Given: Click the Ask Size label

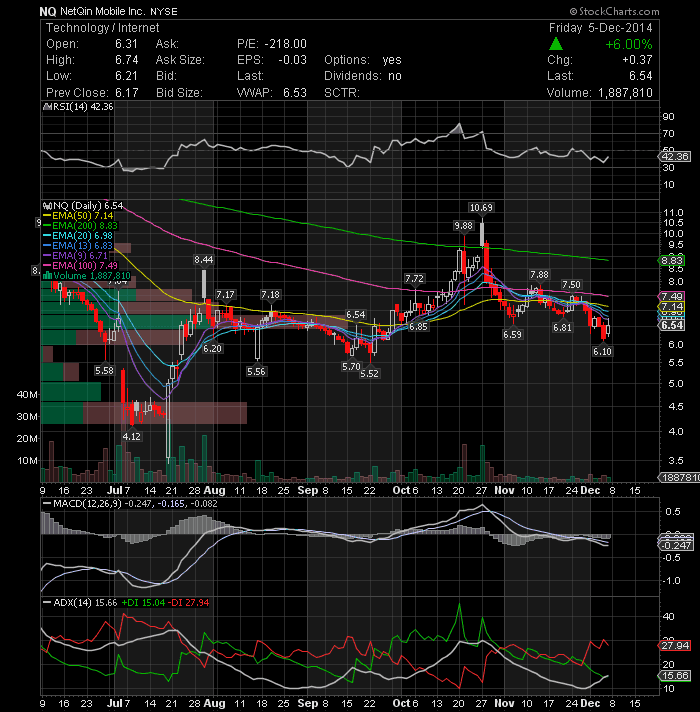Looking at the screenshot, I should [180, 60].
